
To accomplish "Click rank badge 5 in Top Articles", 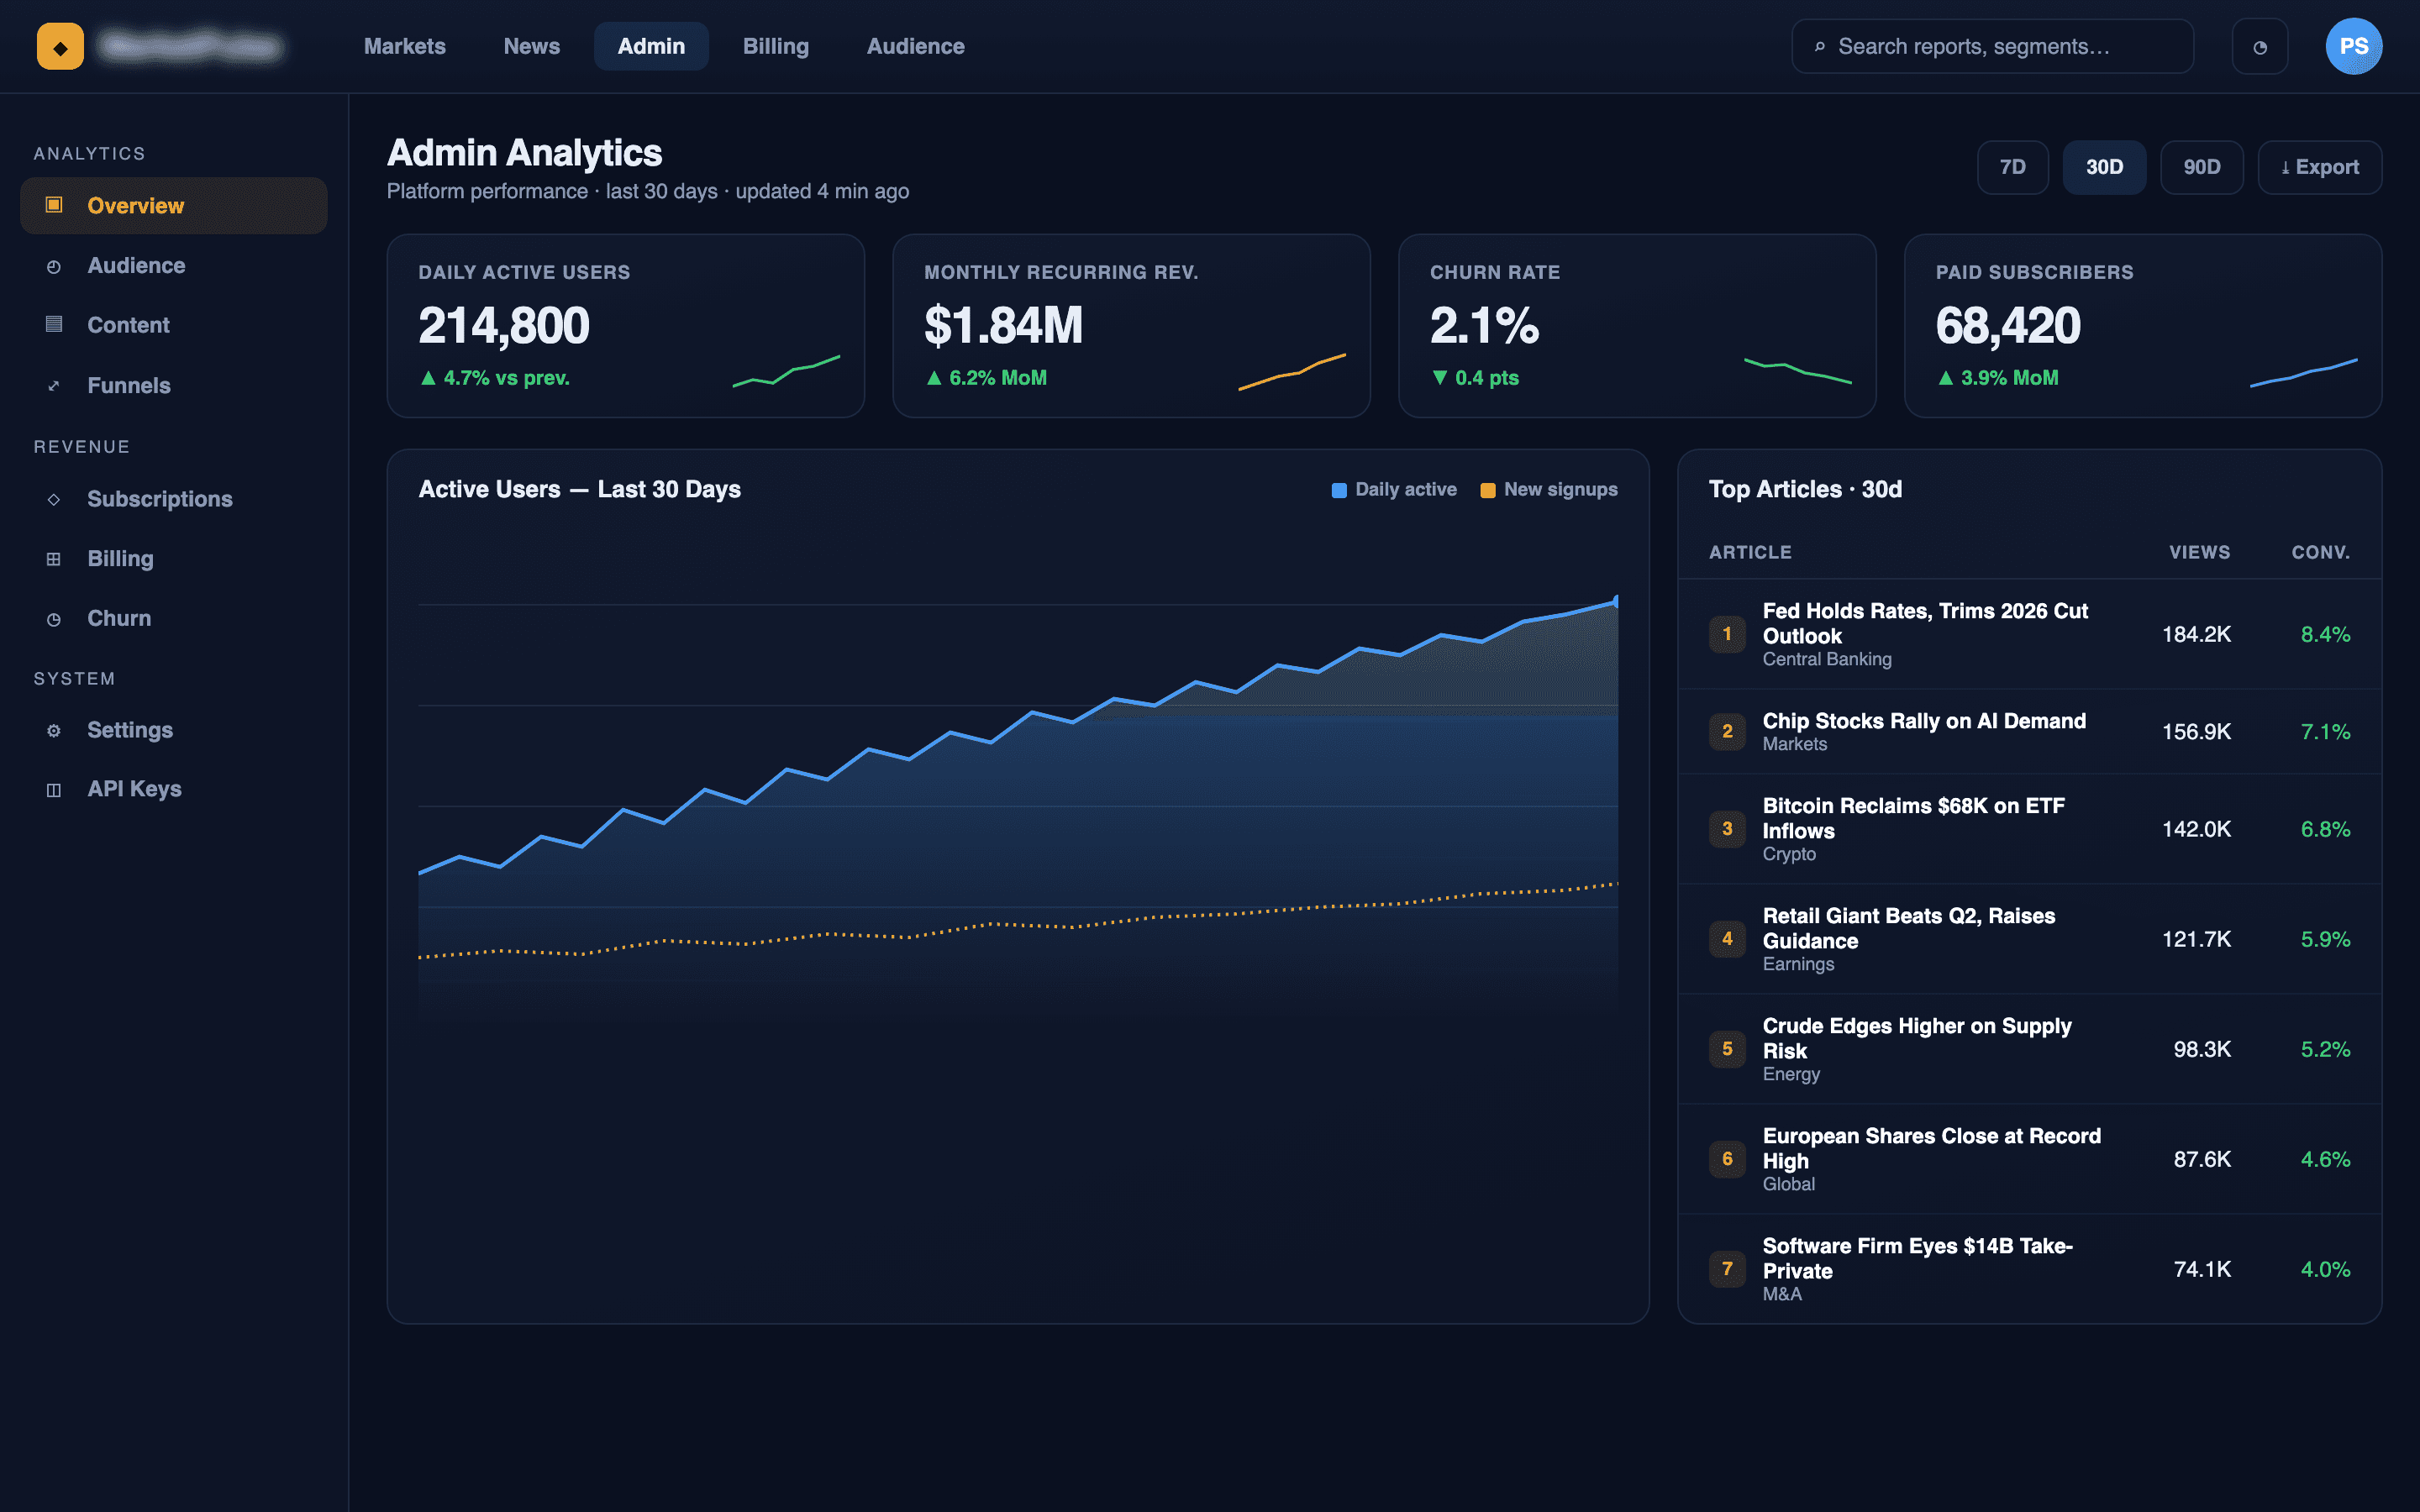I will click(1727, 1049).
